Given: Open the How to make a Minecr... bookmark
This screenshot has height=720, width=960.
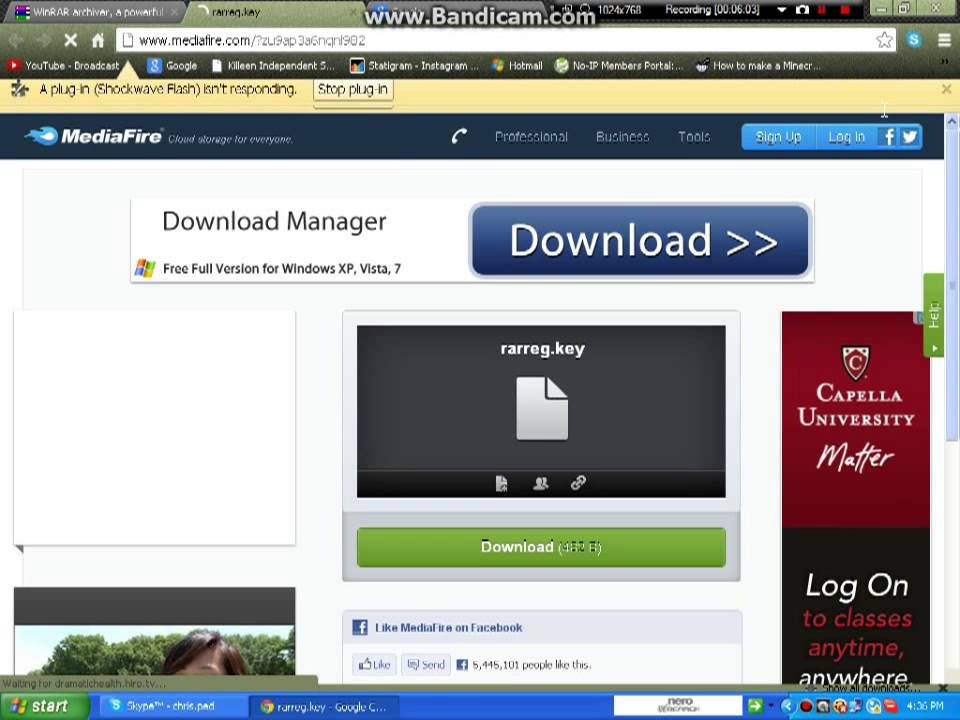Looking at the screenshot, I should click(x=758, y=66).
